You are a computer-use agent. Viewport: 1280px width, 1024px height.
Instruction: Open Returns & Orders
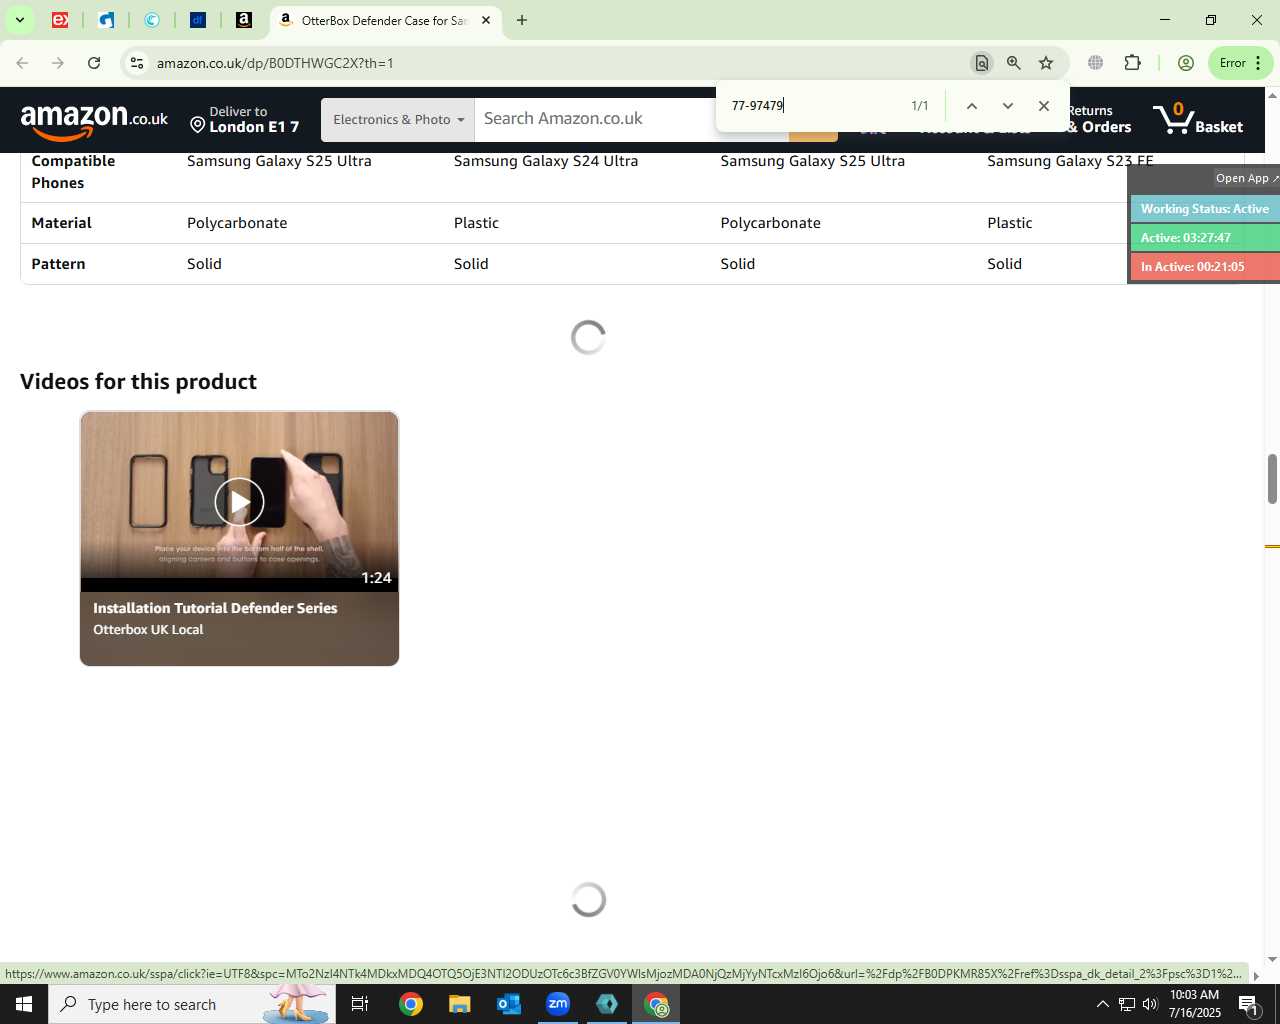click(1099, 119)
